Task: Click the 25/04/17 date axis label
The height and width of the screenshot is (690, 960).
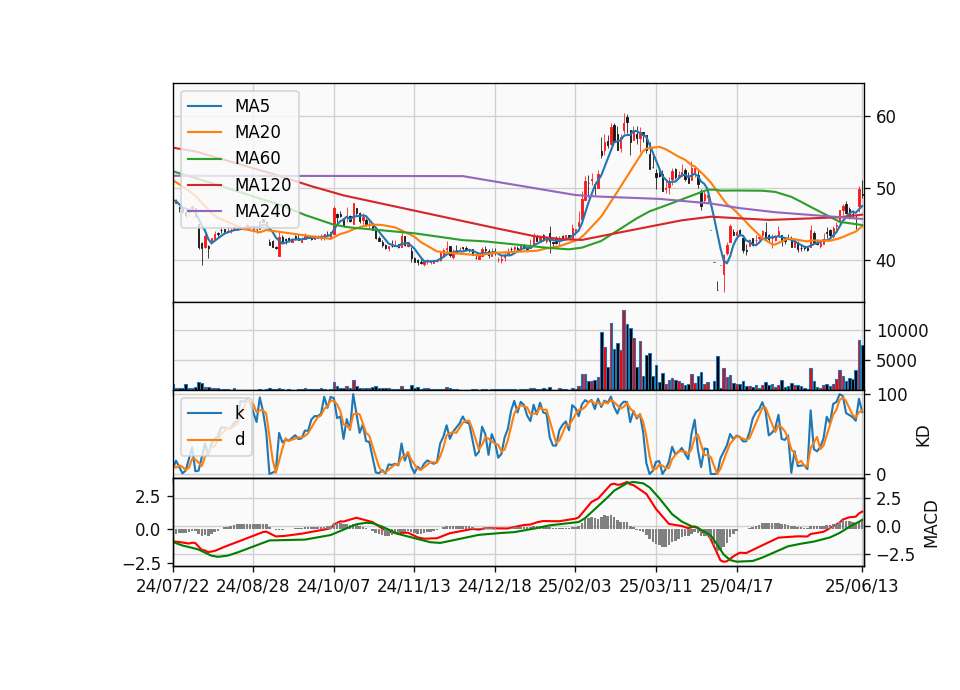Action: 737,586
